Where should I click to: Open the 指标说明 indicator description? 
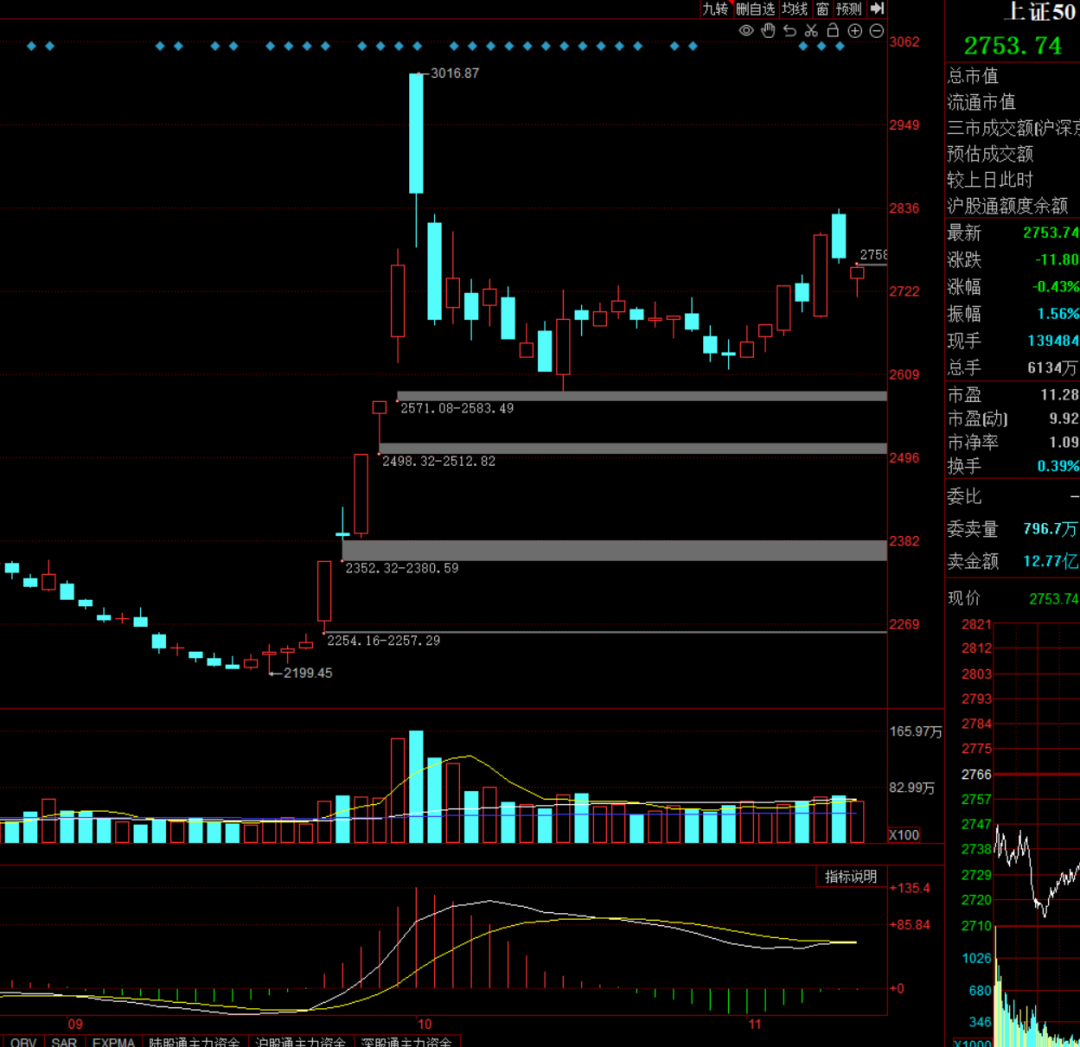[851, 876]
